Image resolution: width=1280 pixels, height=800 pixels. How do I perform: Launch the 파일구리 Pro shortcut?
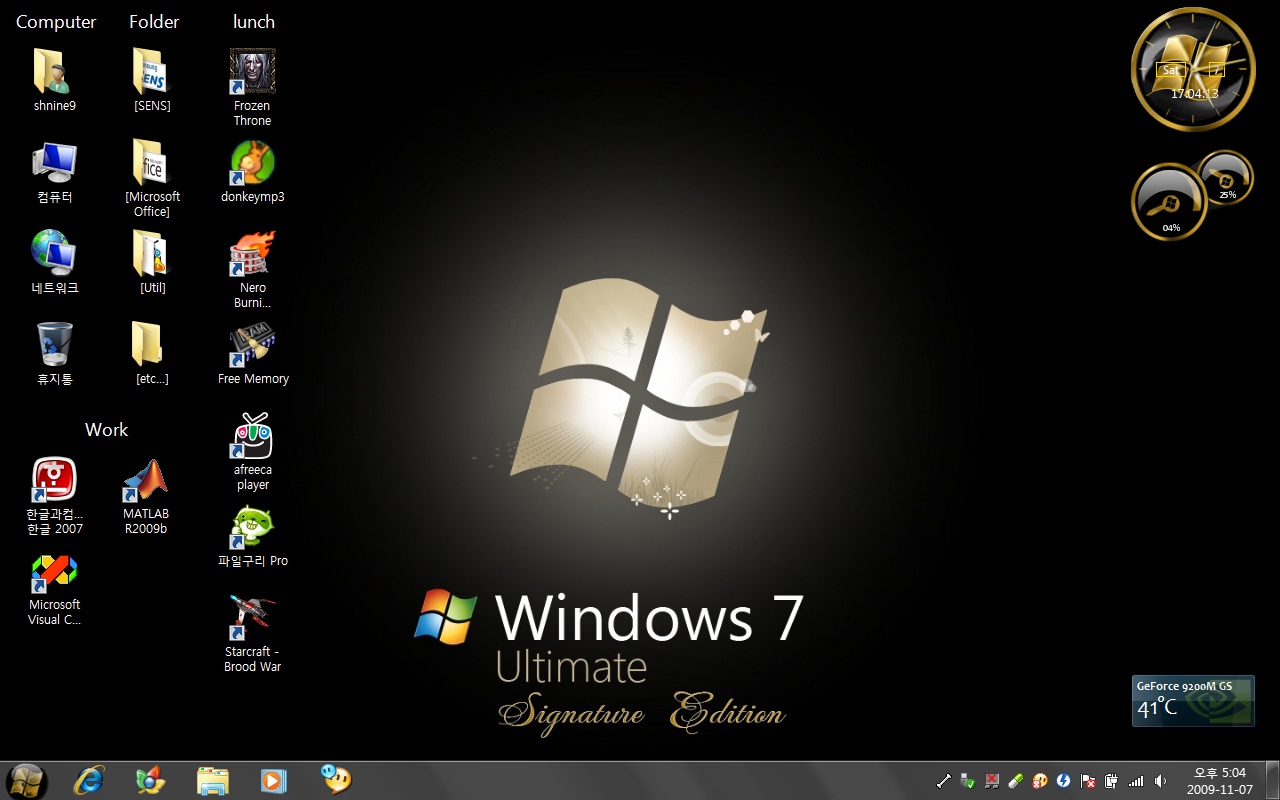252,527
